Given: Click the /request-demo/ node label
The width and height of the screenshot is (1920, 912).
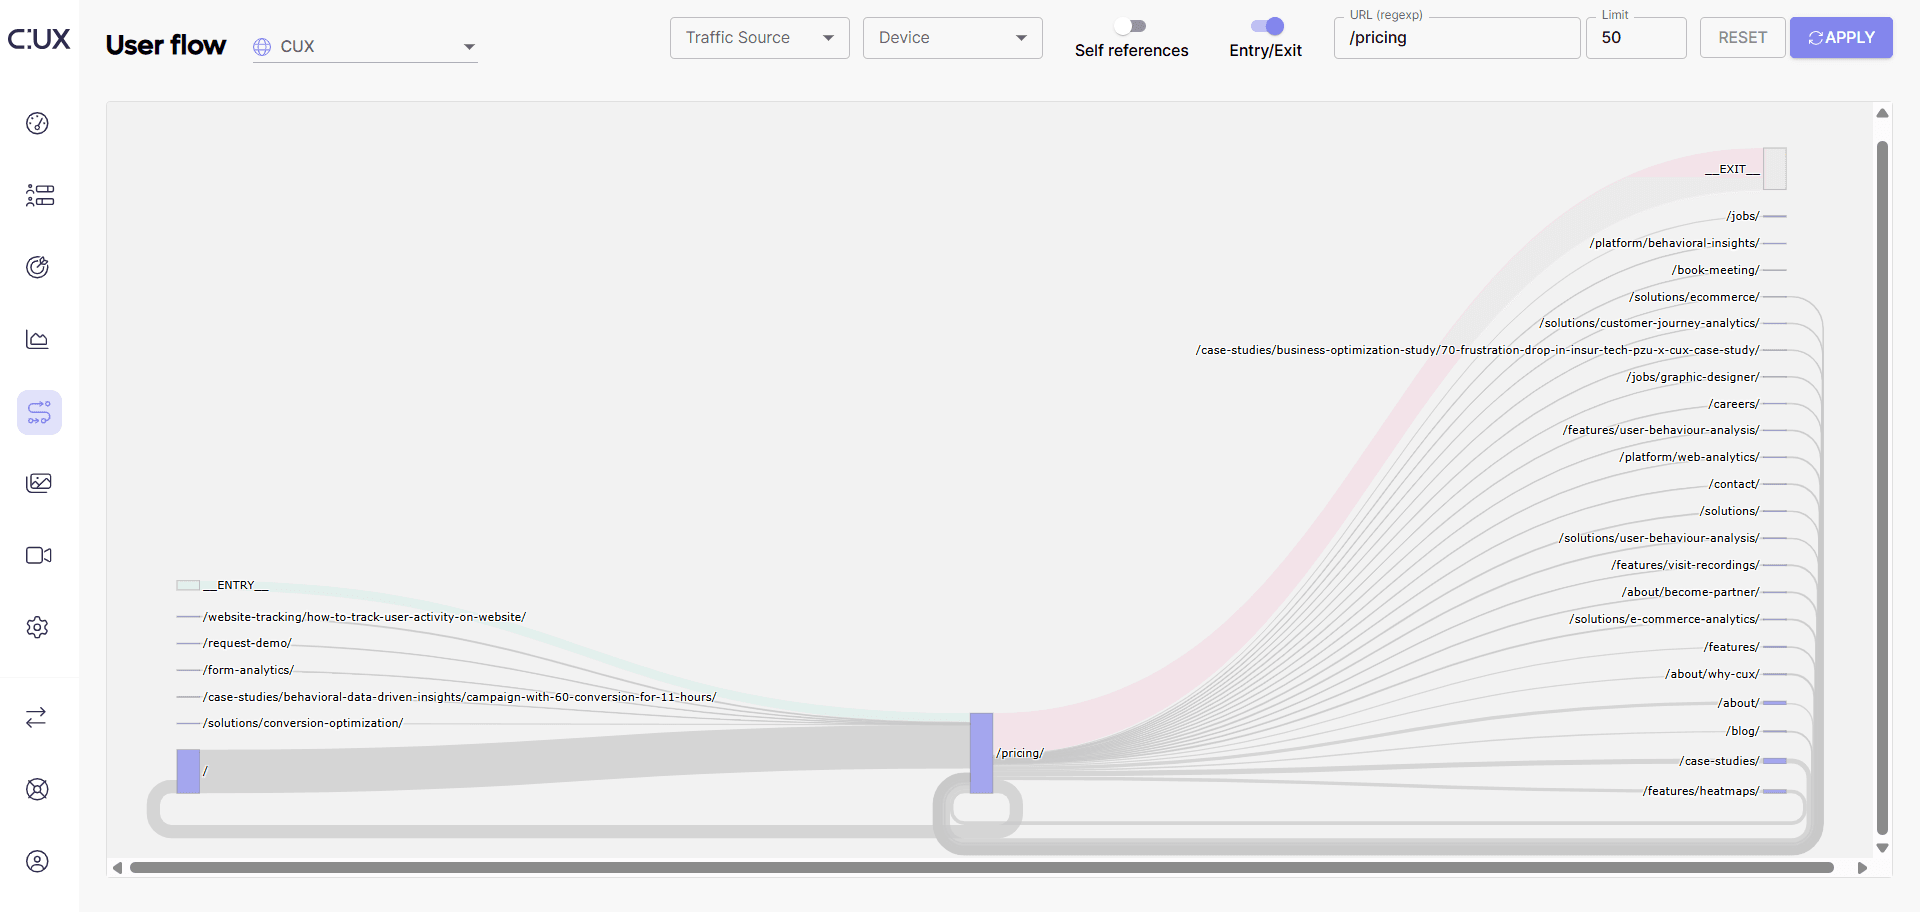Looking at the screenshot, I should [247, 643].
